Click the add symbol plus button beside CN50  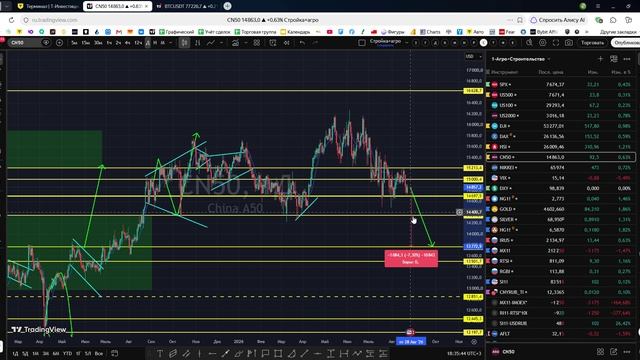(x=59, y=43)
